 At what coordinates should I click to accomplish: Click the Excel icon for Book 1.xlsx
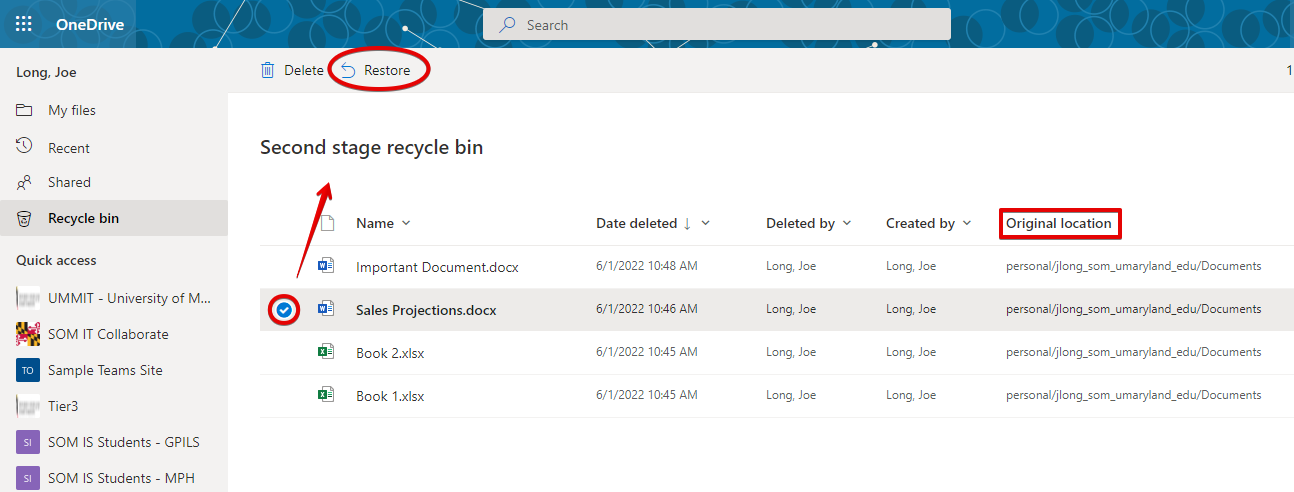click(x=325, y=395)
